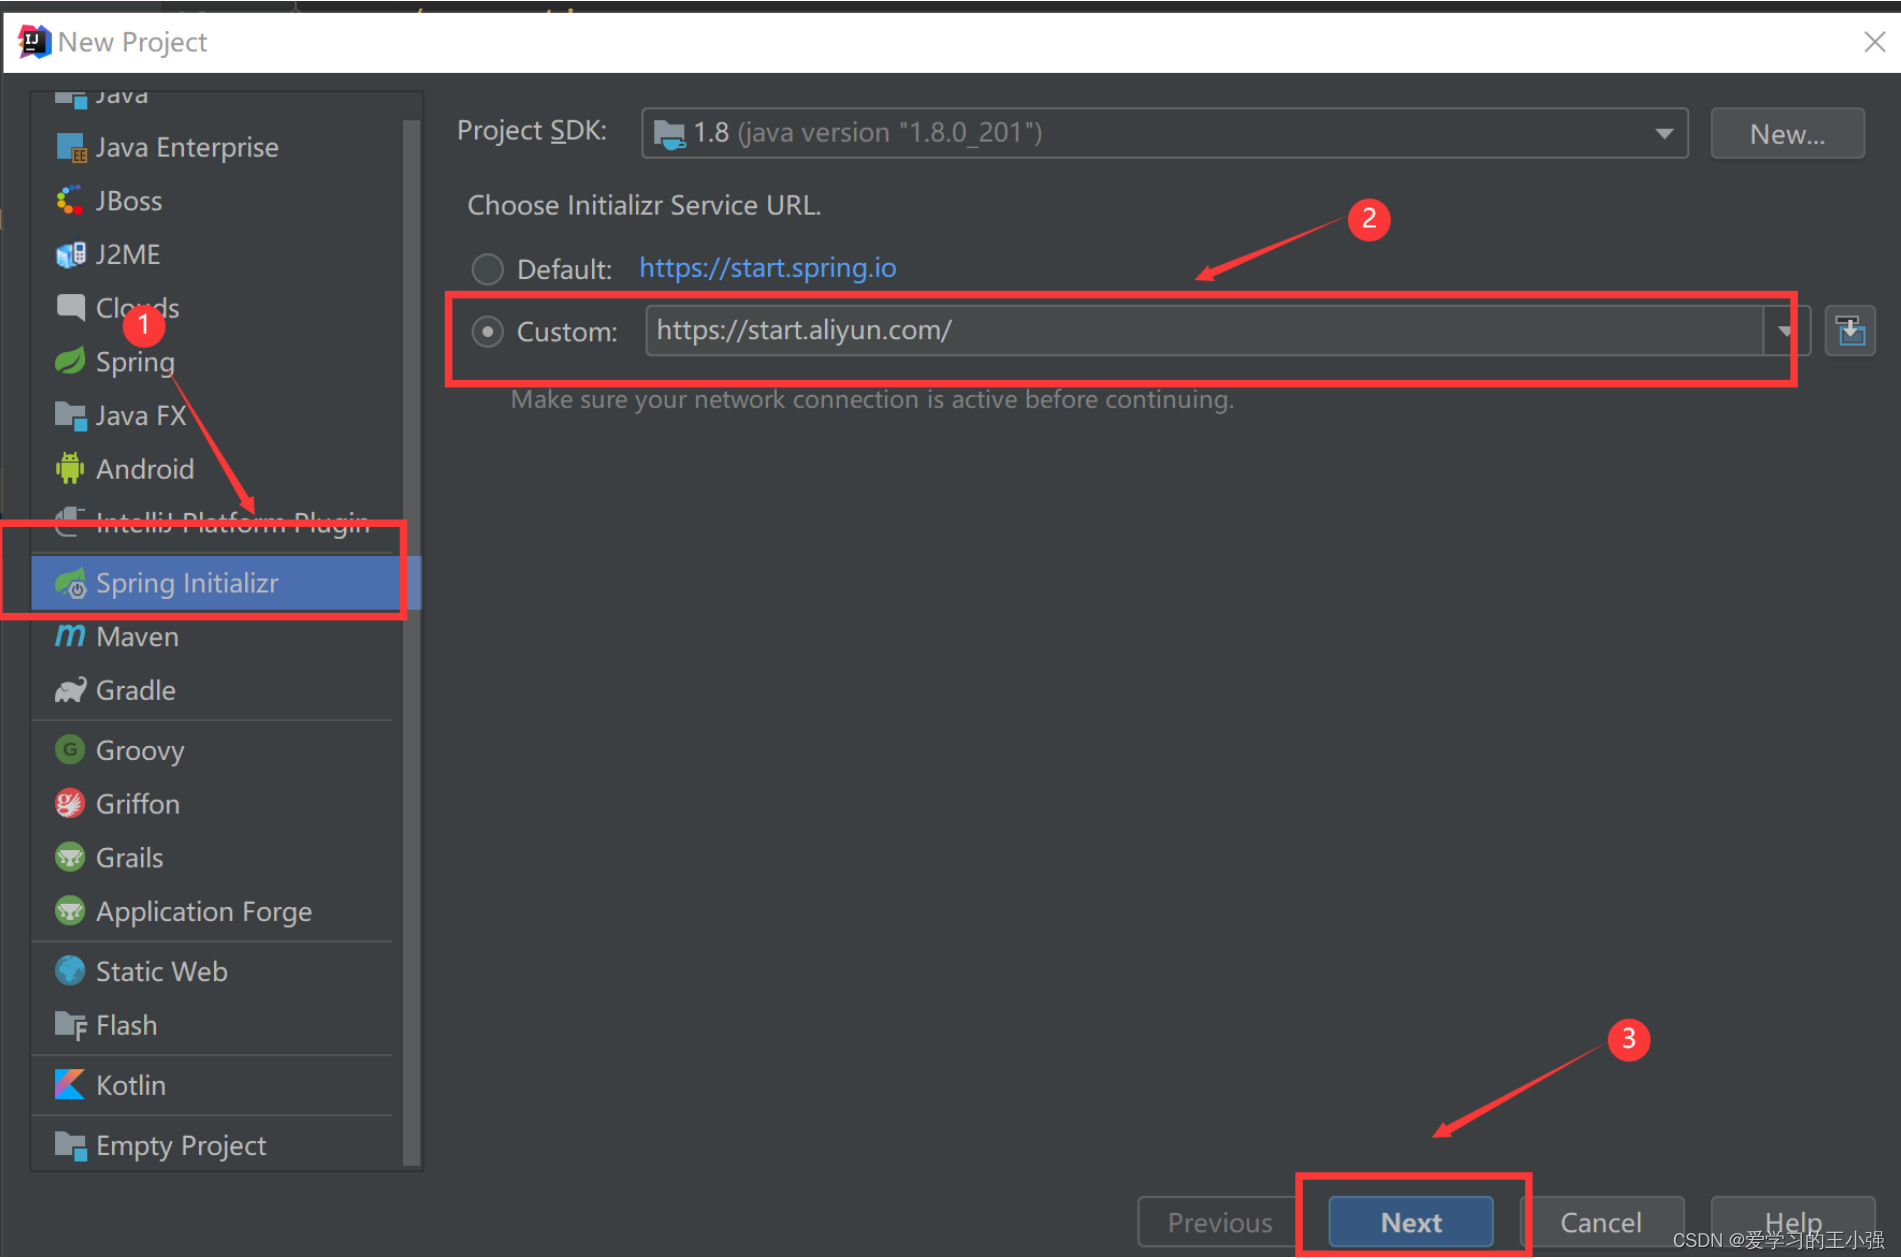Screen dimensions: 1901x1260
Task: Click the Grails icon
Action: coord(70,857)
